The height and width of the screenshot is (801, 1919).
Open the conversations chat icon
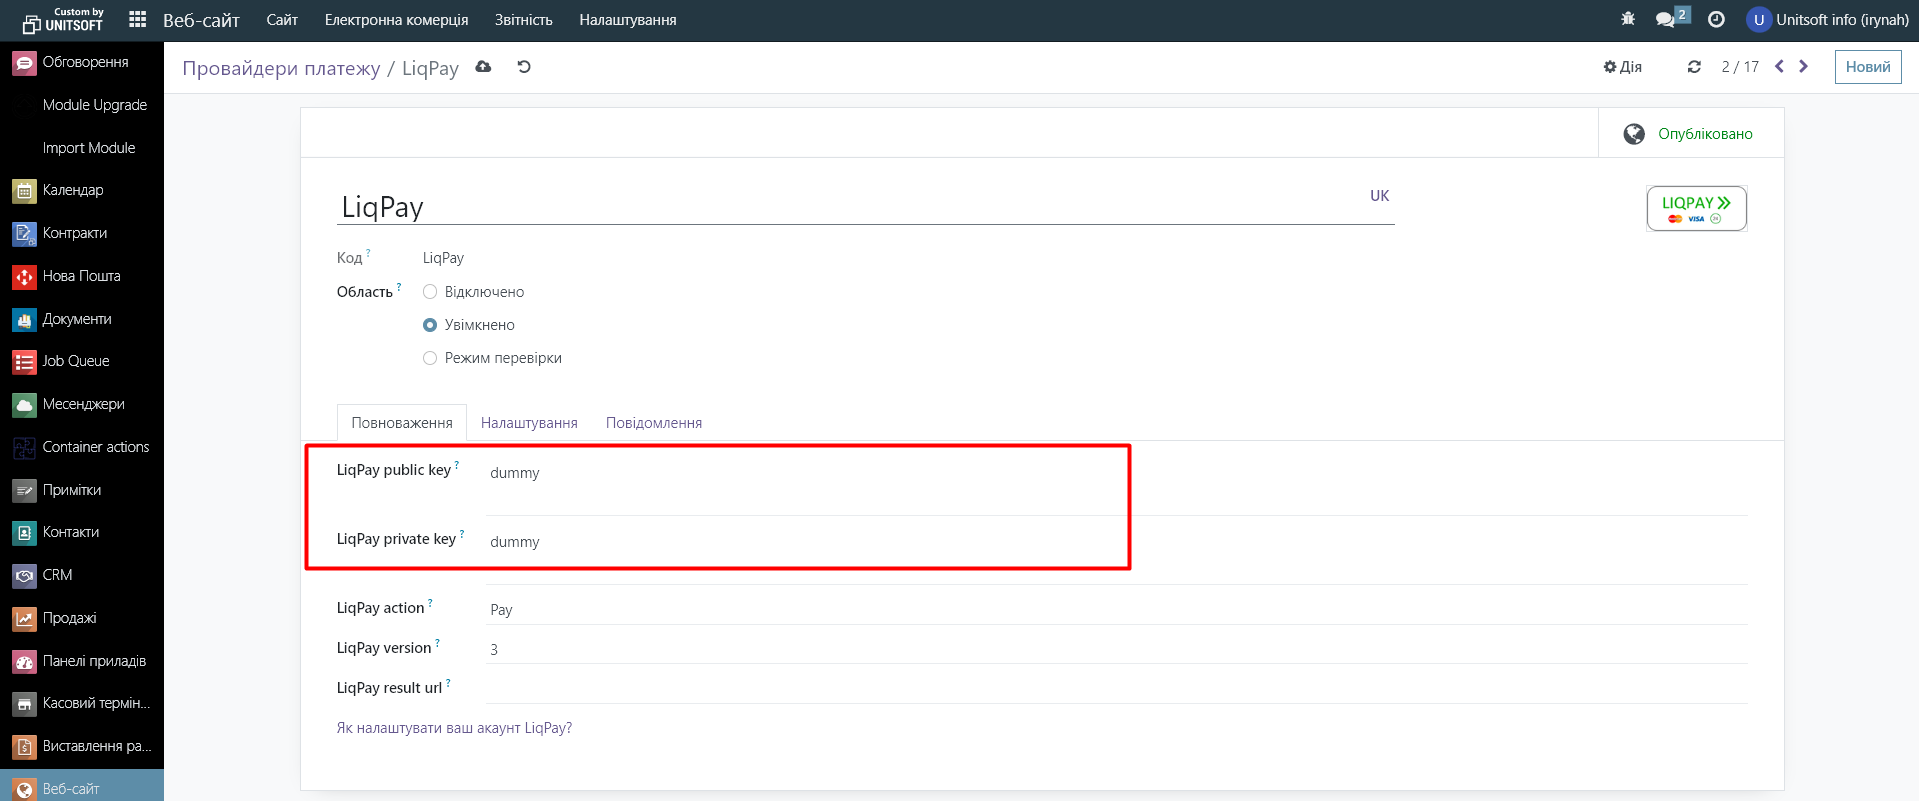[1665, 20]
